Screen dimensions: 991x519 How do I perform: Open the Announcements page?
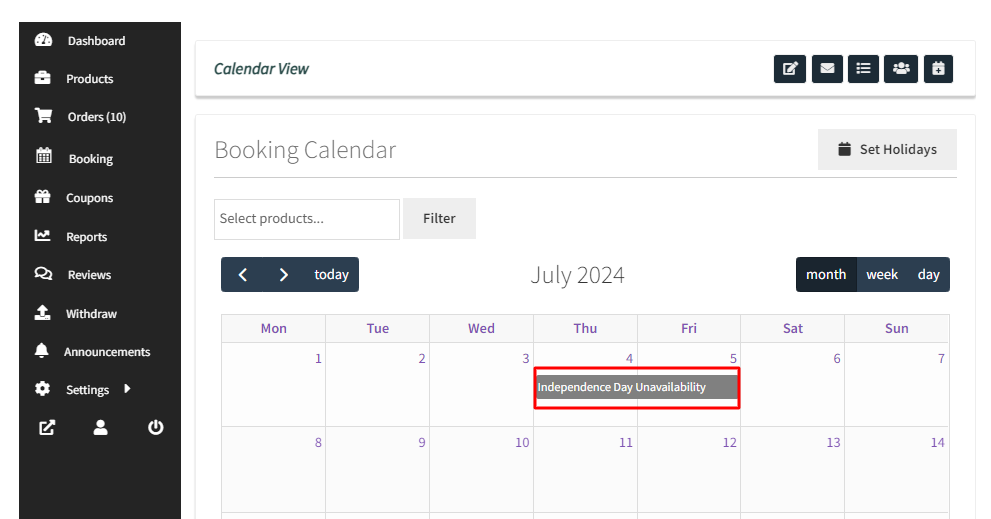pyautogui.click(x=107, y=352)
